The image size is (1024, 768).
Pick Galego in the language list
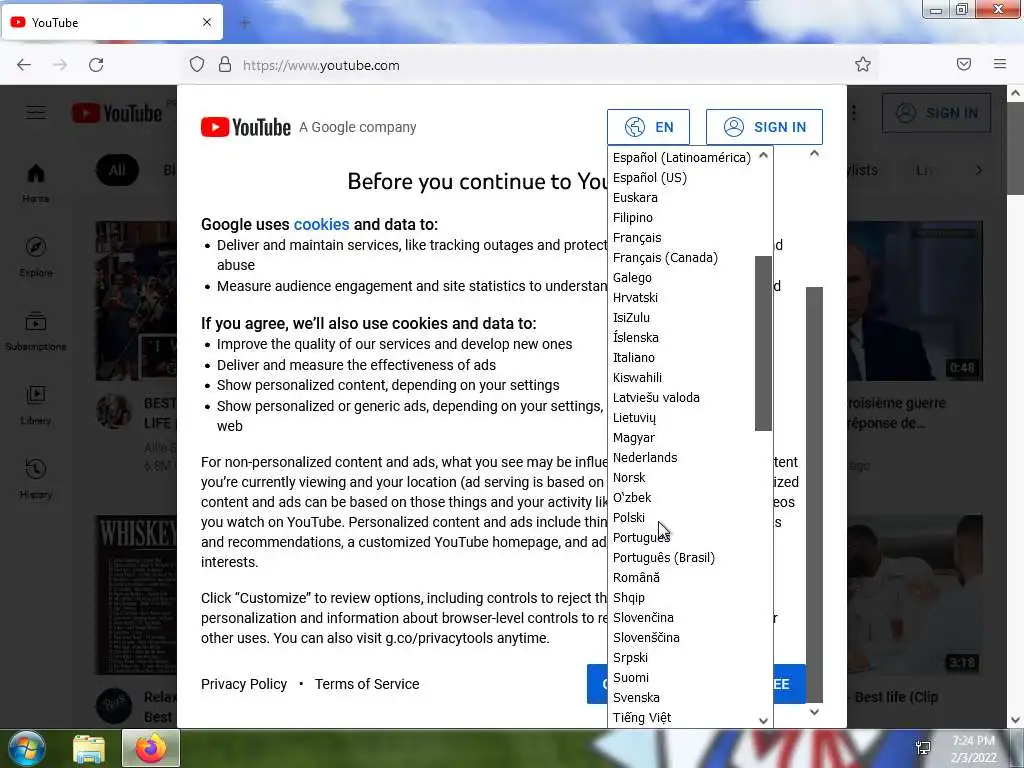point(681,278)
